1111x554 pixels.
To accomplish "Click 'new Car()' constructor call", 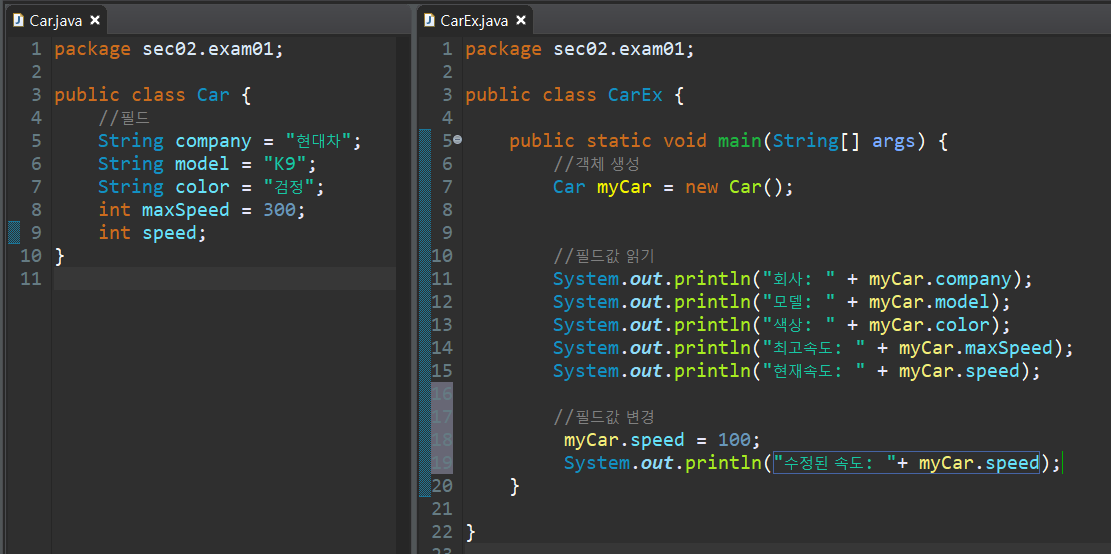I will click(x=733, y=187).
